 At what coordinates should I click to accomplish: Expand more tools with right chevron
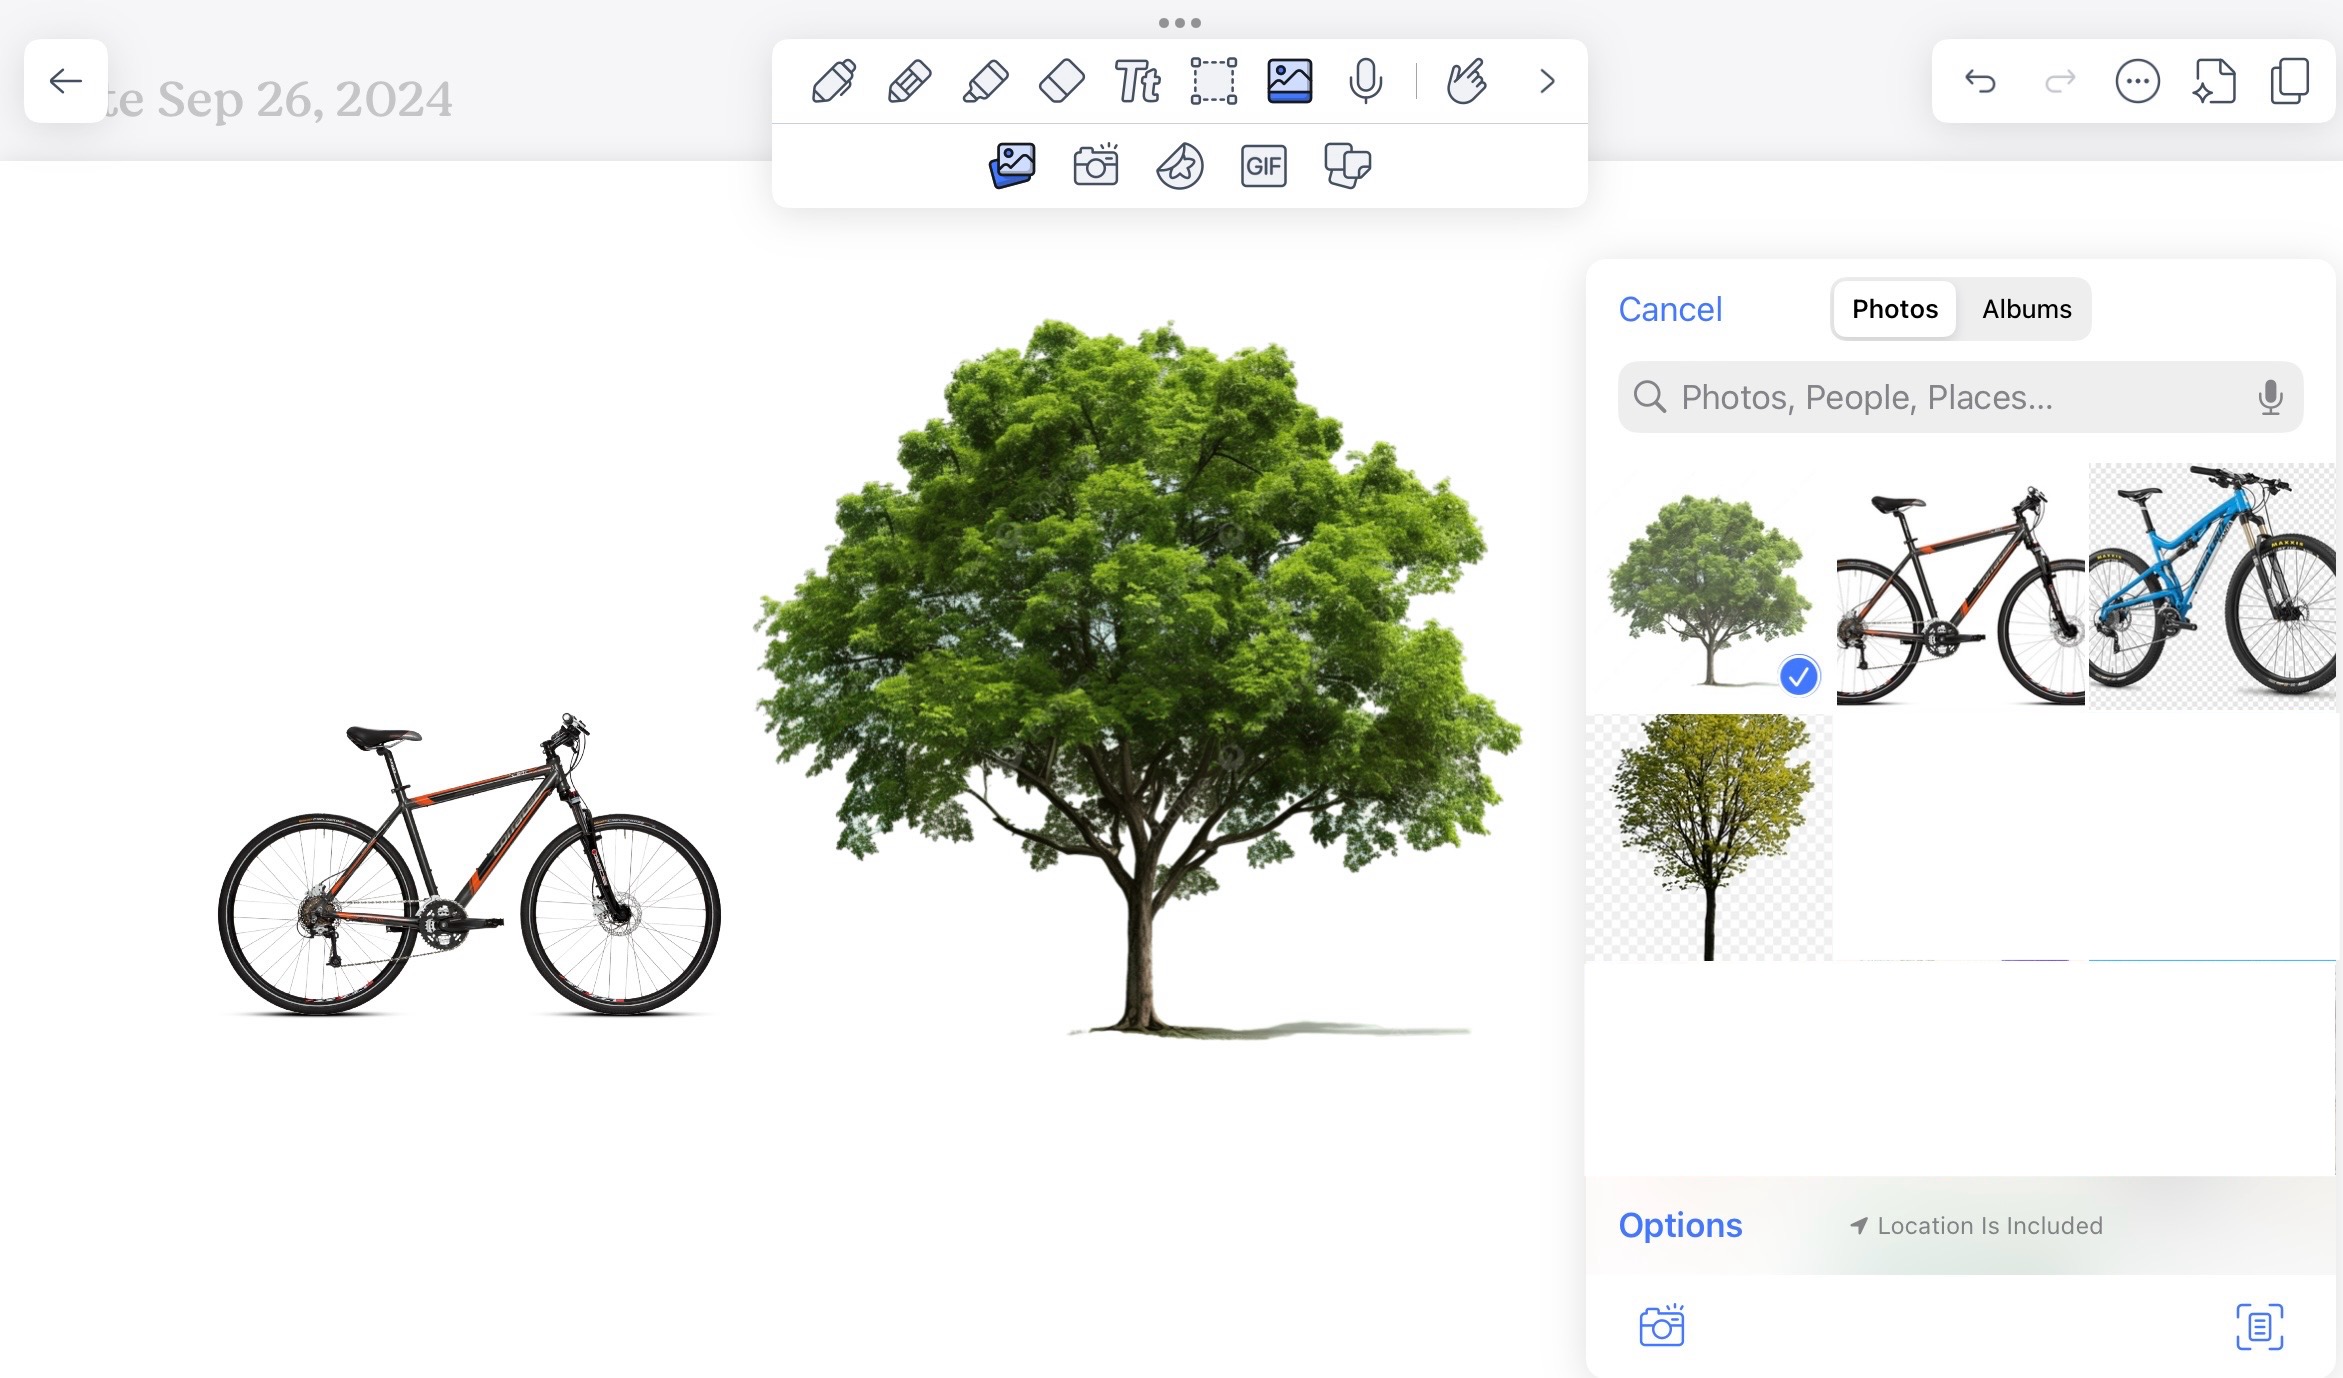(x=1547, y=81)
